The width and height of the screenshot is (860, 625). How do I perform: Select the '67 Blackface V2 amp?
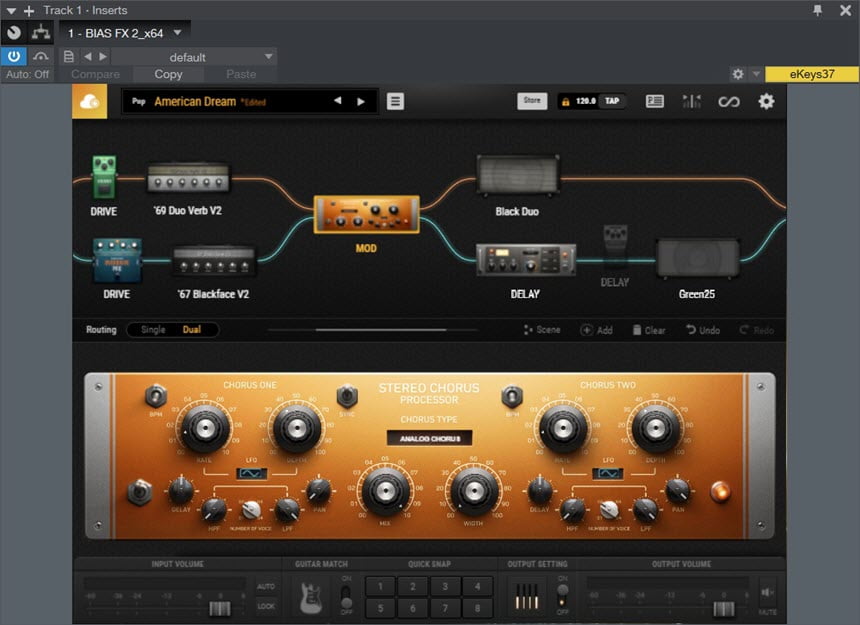click(x=214, y=260)
